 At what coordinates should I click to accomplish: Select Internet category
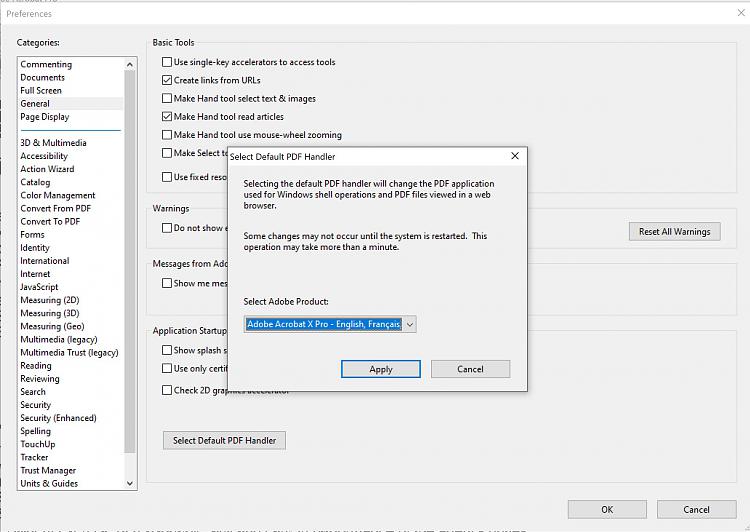click(35, 274)
